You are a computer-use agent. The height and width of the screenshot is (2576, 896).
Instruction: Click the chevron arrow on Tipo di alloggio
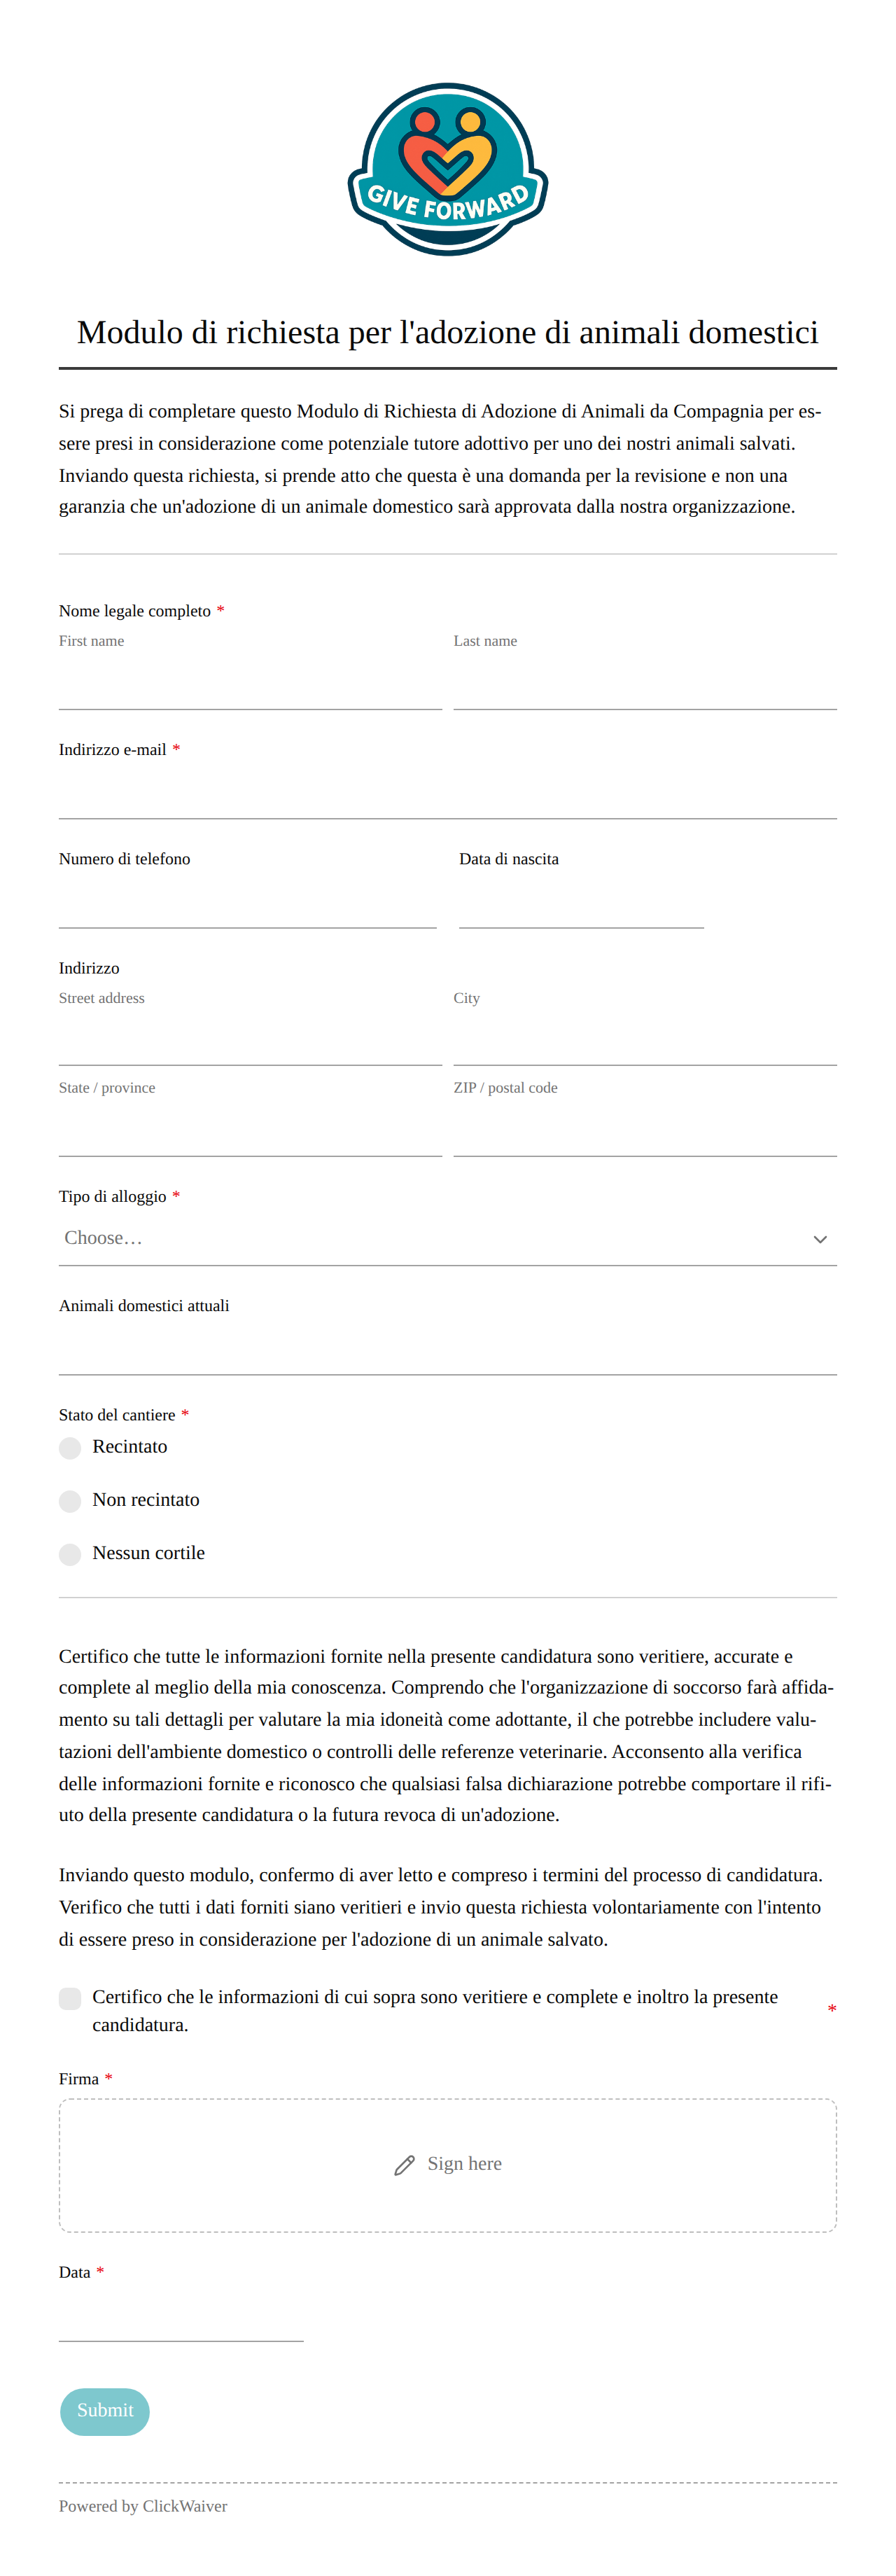point(820,1239)
